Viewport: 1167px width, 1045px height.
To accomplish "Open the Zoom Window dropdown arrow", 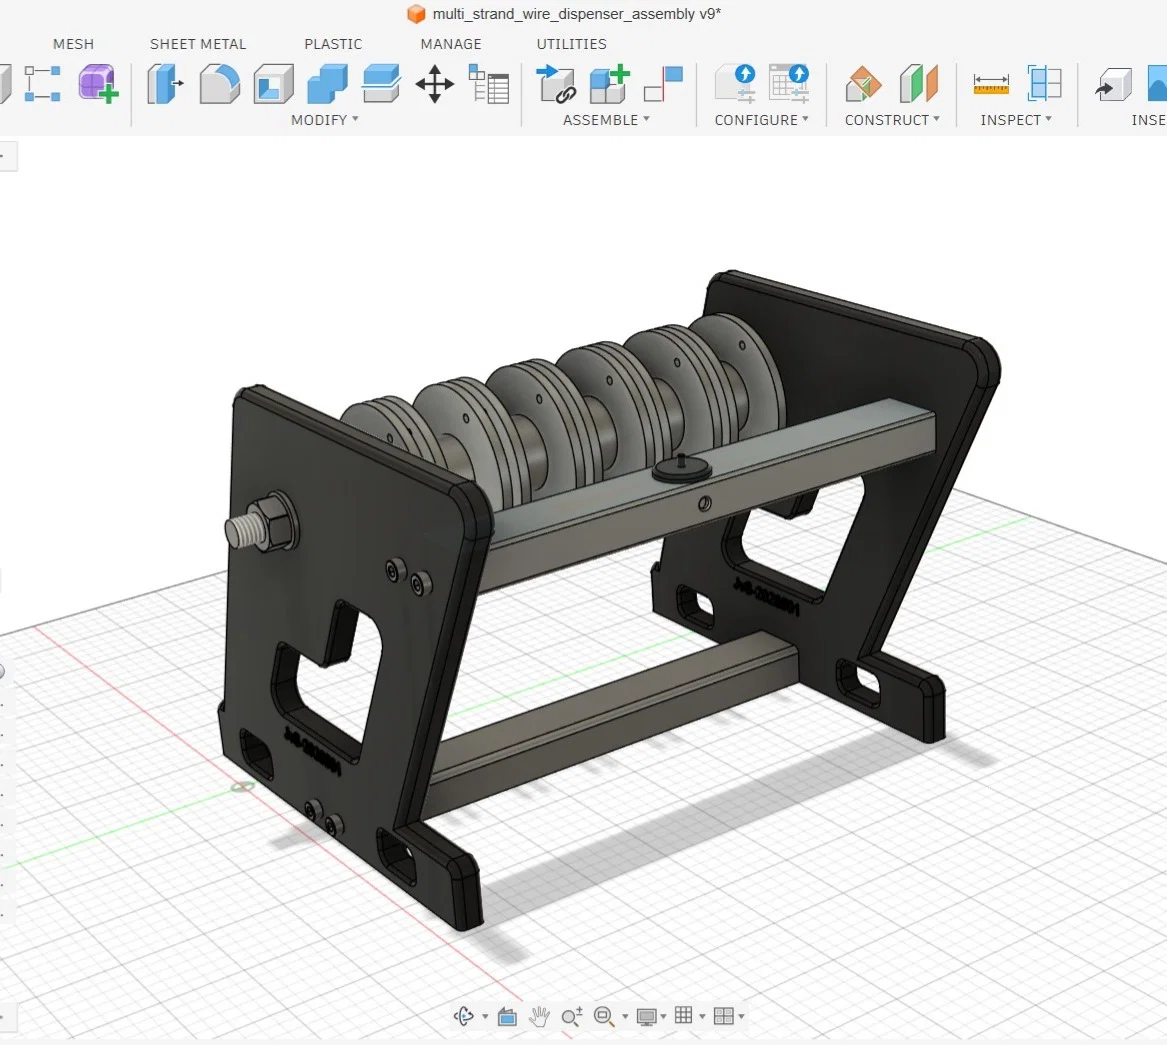I will coord(625,1017).
